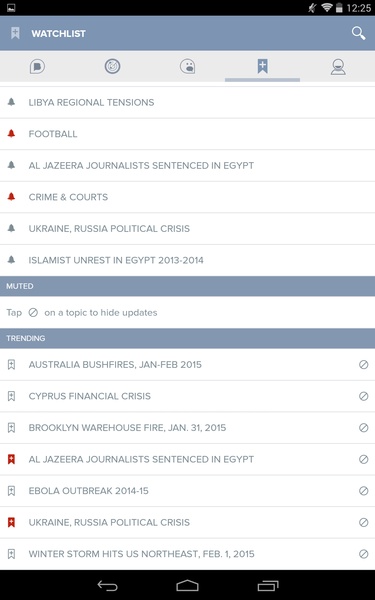
Task: Bookmark Ebola Outbreak 2014-15 topic
Action: coord(11,491)
